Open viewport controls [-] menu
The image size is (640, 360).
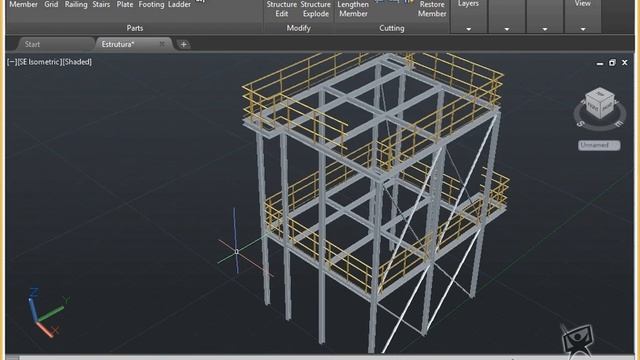click(x=12, y=62)
